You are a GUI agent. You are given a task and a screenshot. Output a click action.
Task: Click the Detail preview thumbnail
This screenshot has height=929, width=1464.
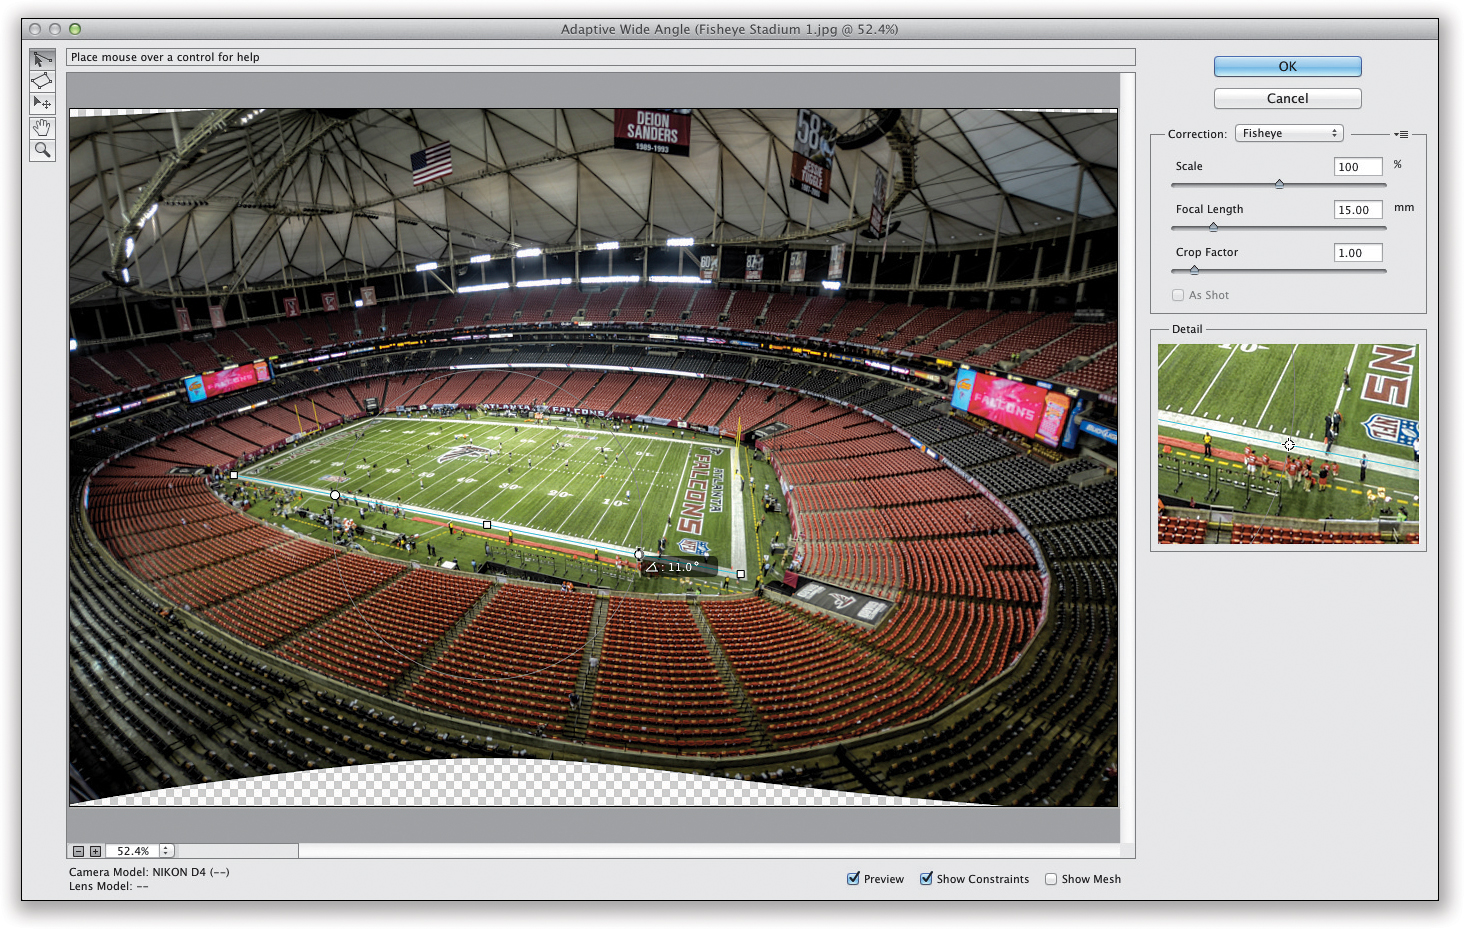[x=1288, y=444]
